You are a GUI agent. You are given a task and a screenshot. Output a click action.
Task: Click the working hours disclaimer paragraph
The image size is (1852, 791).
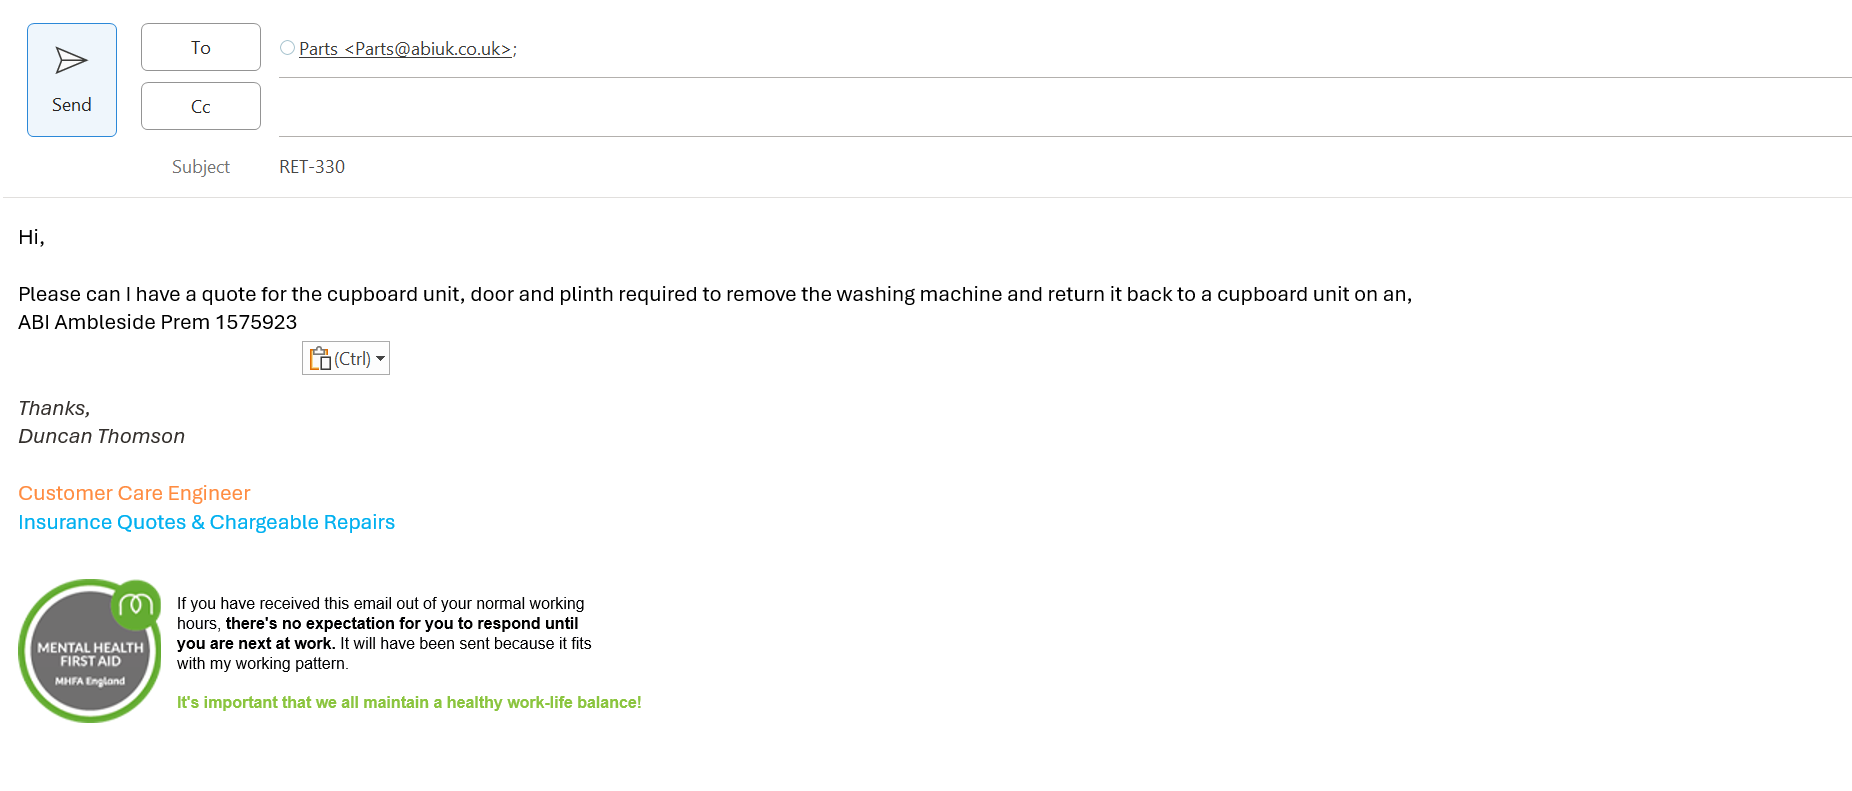[383, 633]
